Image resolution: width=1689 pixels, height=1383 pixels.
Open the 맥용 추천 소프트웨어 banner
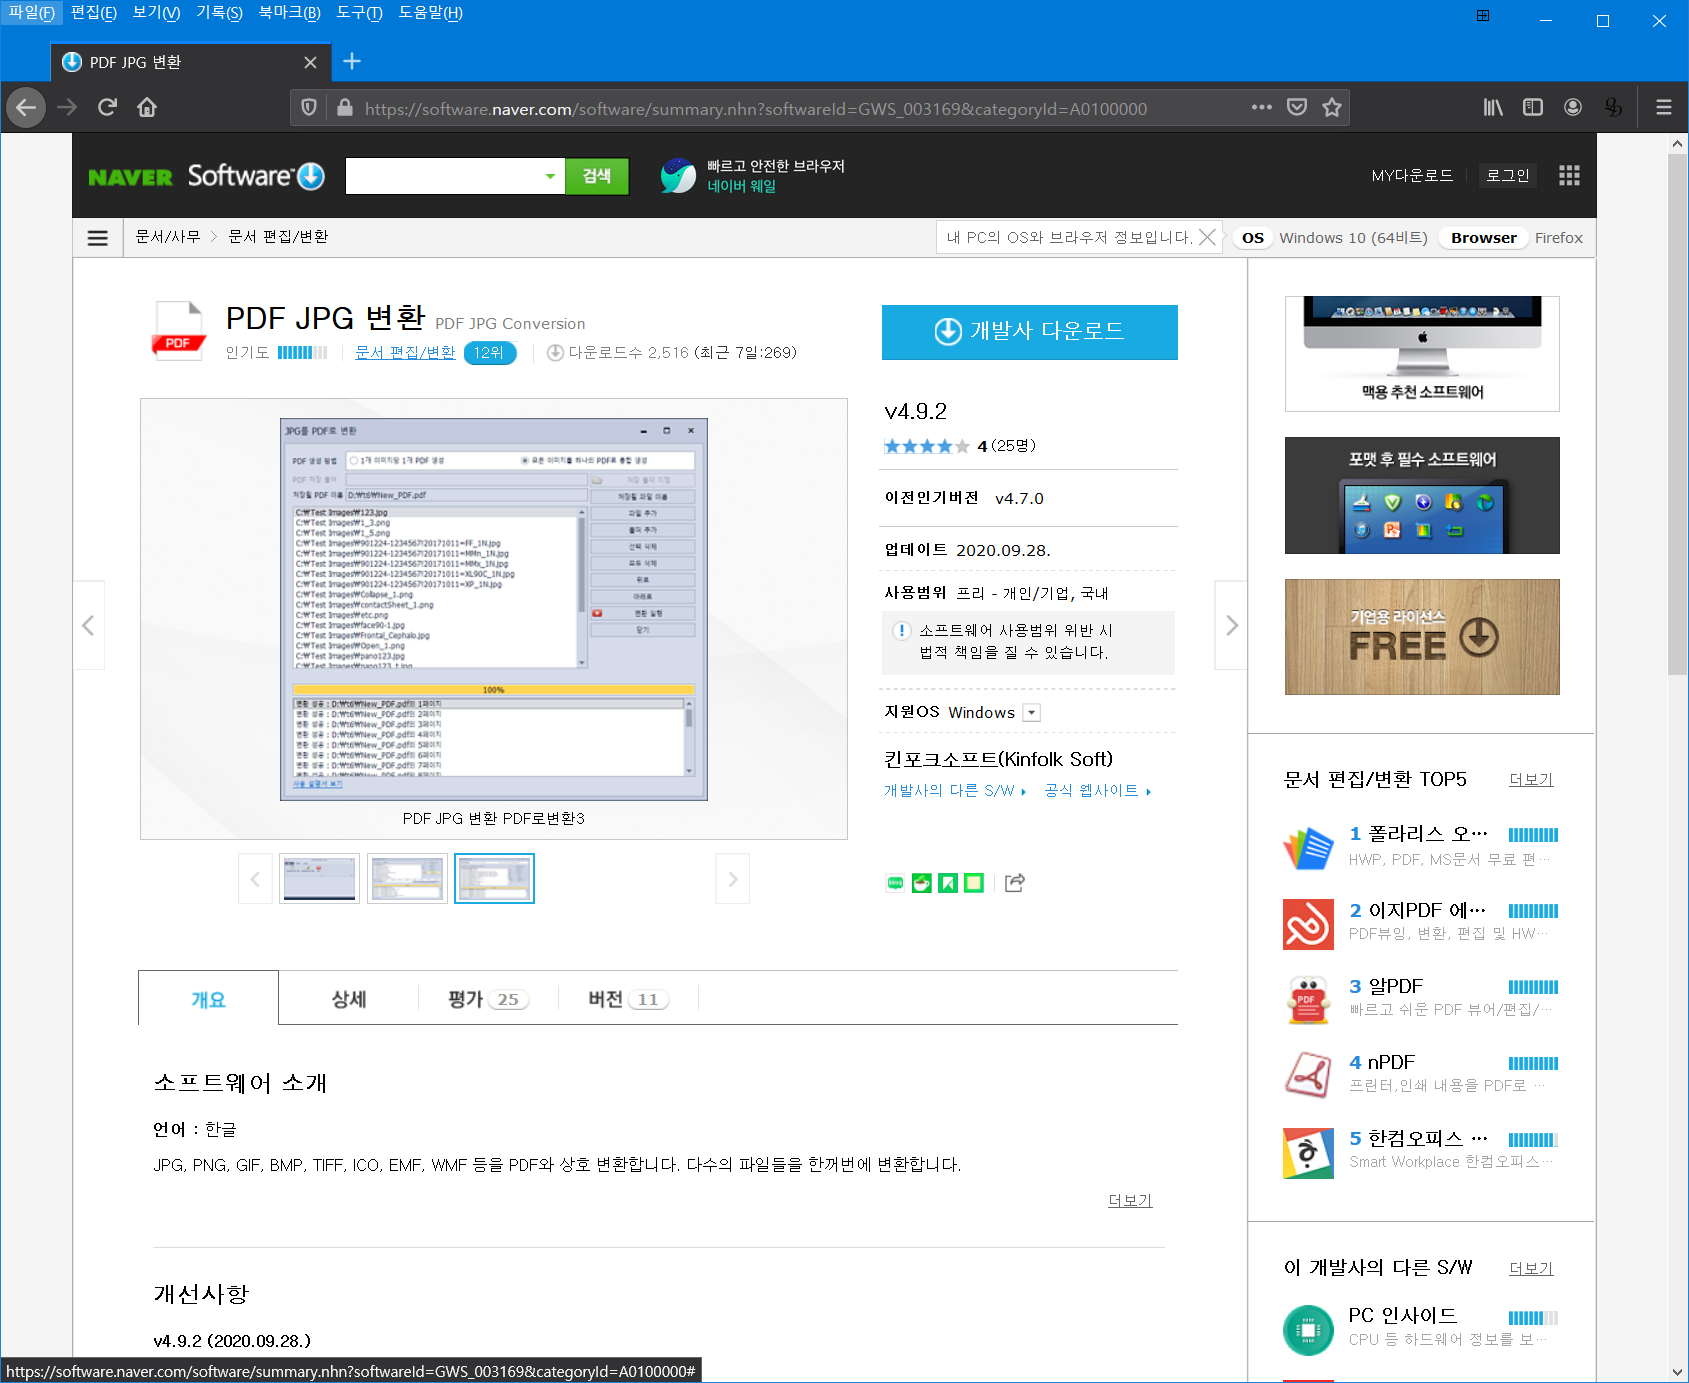pos(1422,354)
